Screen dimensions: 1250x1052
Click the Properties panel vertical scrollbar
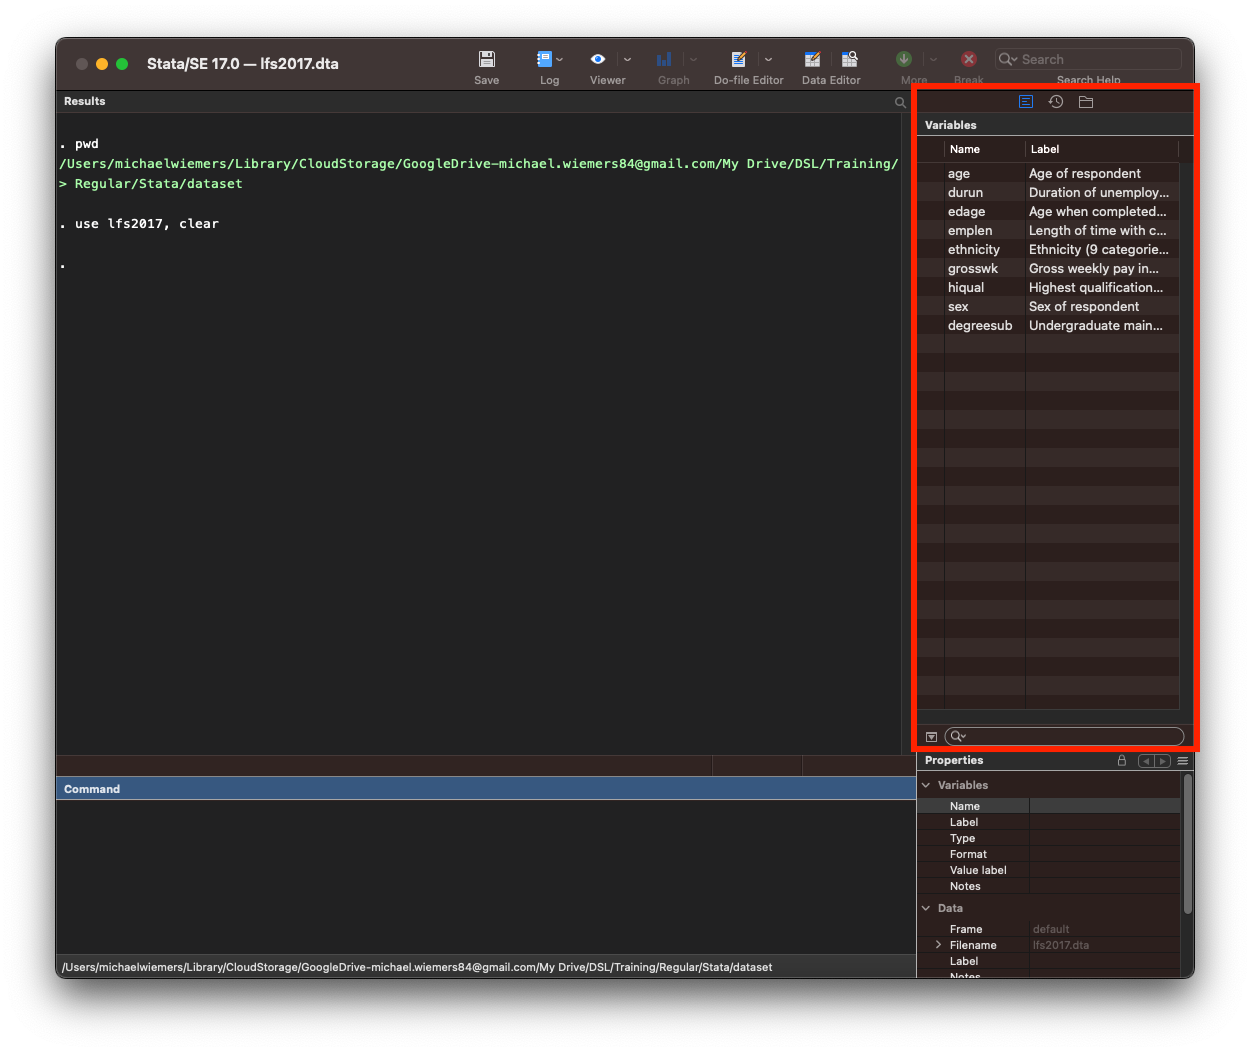click(1187, 843)
